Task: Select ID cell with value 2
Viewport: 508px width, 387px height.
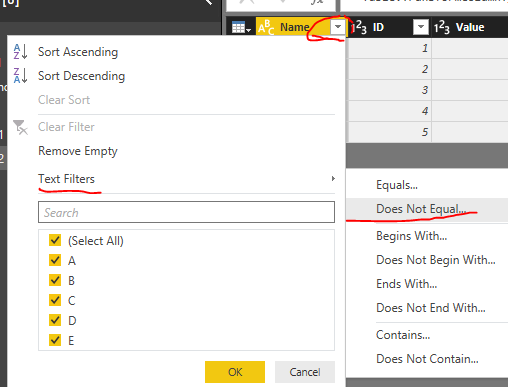Action: pyautogui.click(x=390, y=69)
